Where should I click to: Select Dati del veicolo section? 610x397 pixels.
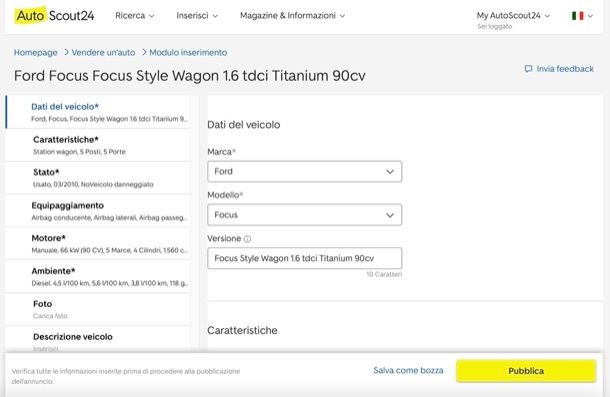[98, 112]
